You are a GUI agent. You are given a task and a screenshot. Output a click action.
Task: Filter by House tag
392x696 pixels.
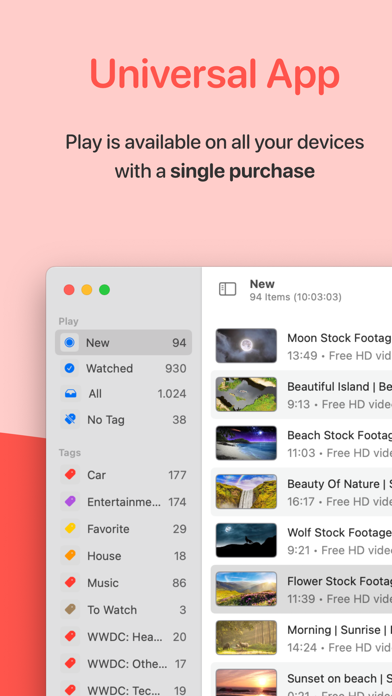pos(123,556)
